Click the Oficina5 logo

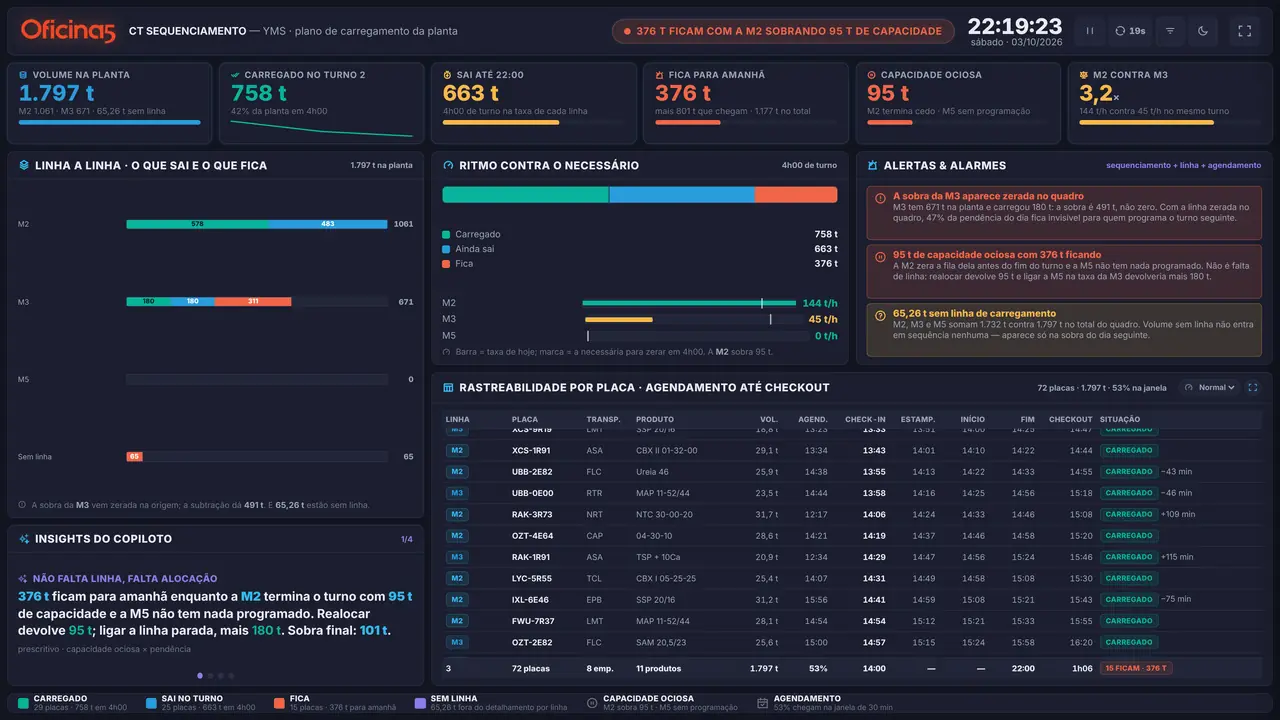click(x=68, y=31)
